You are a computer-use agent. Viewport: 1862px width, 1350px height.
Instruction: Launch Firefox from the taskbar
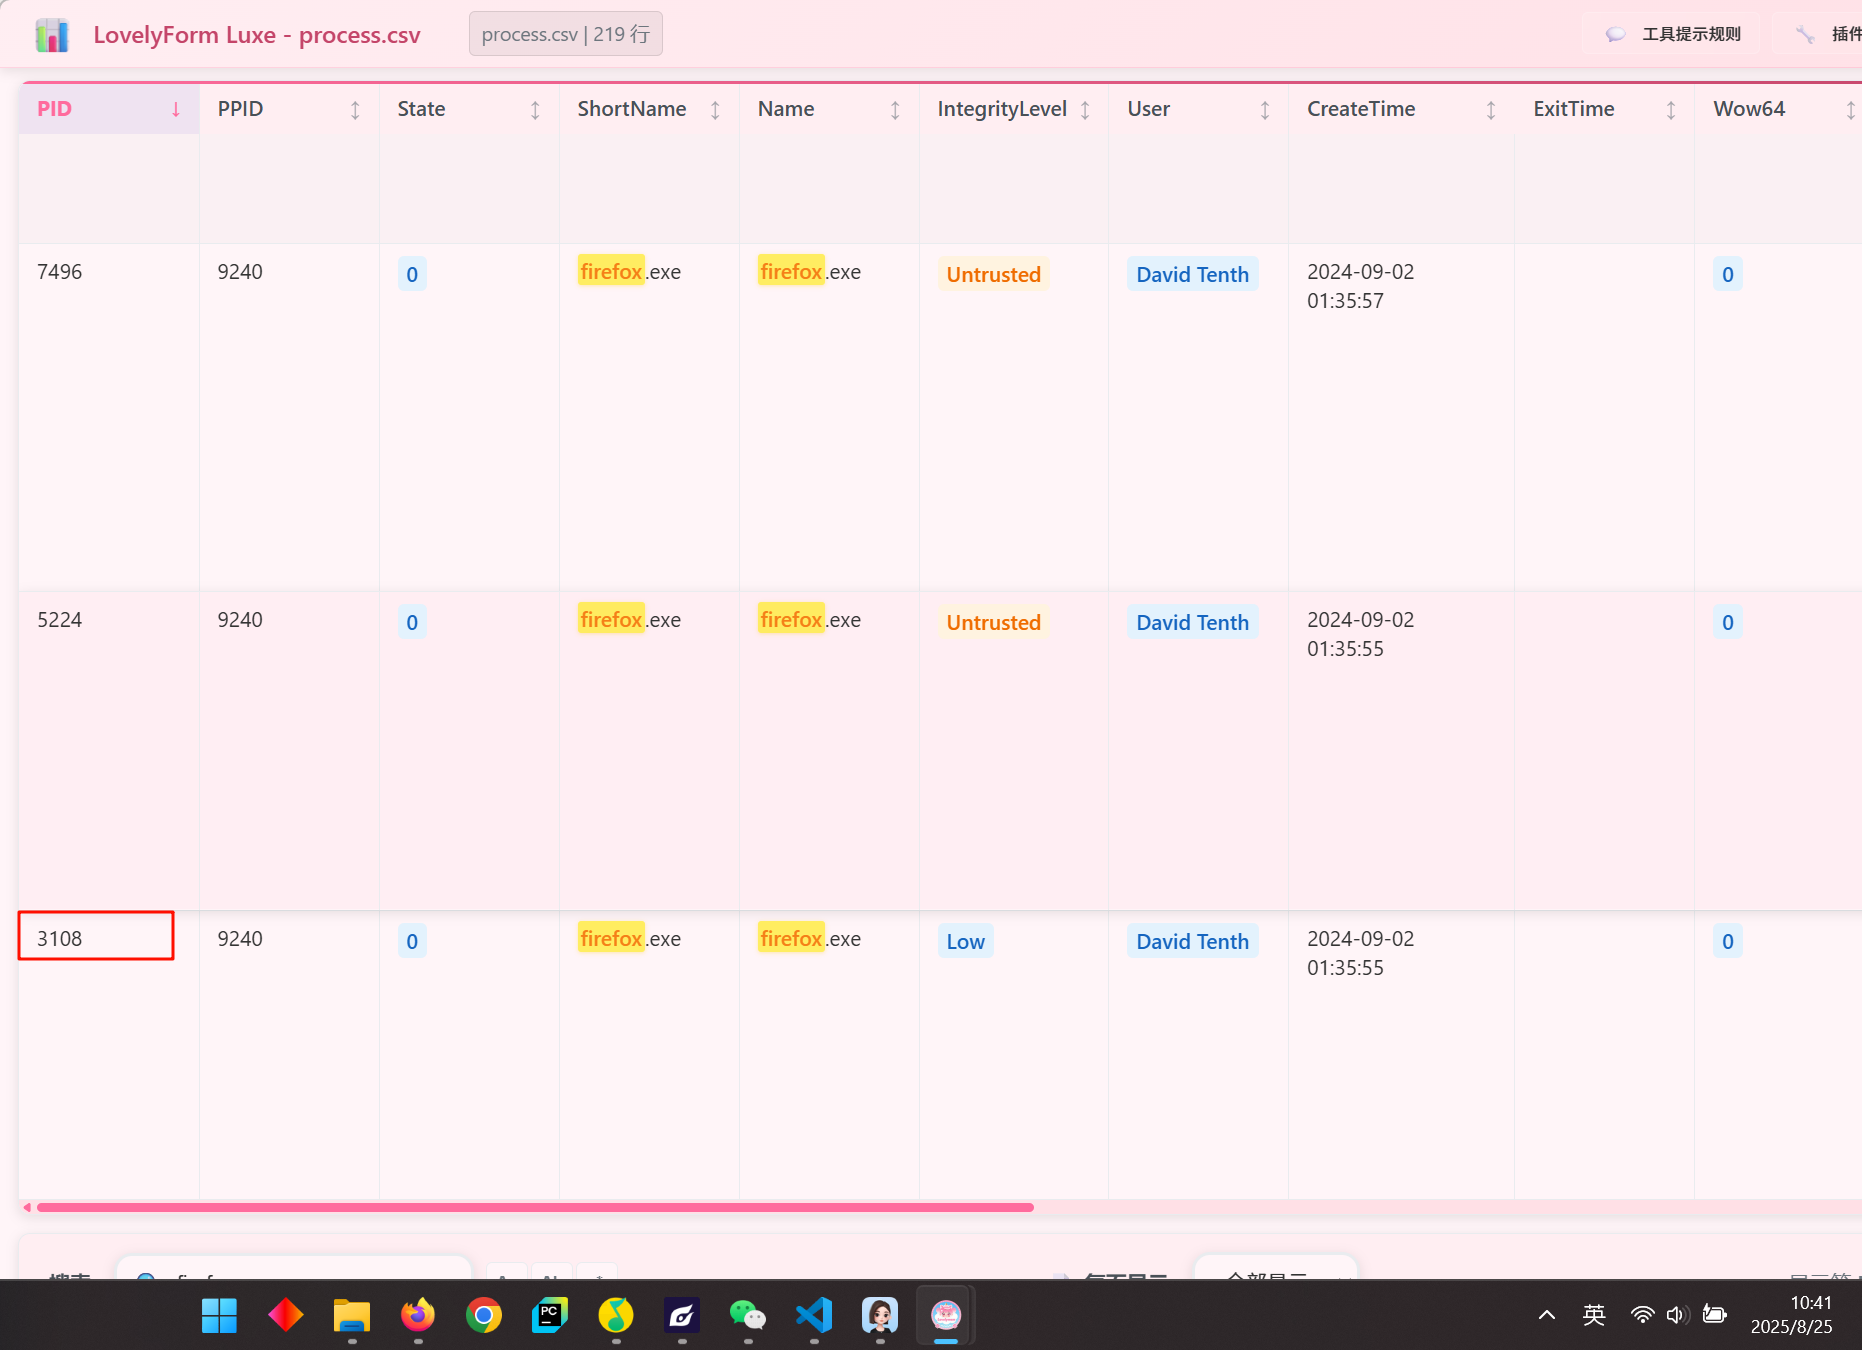[x=418, y=1315]
